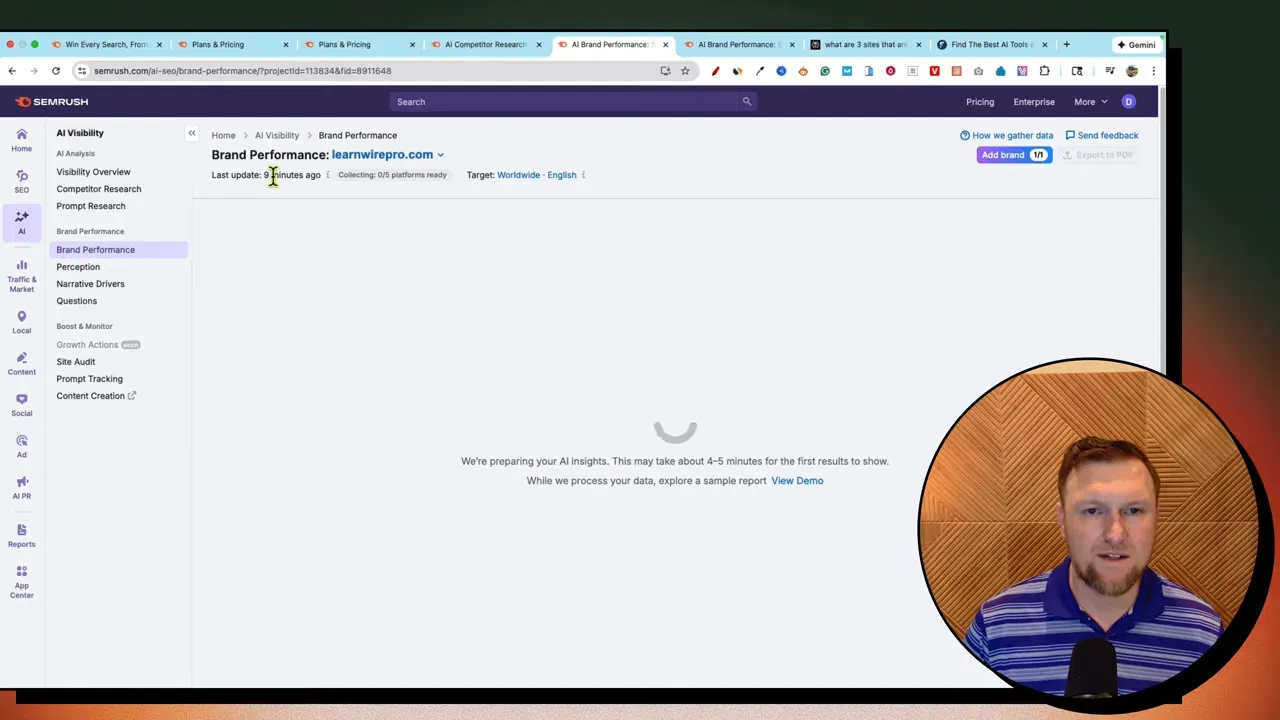1280x720 pixels.
Task: Click the AI PR megaphone icon
Action: click(21, 487)
